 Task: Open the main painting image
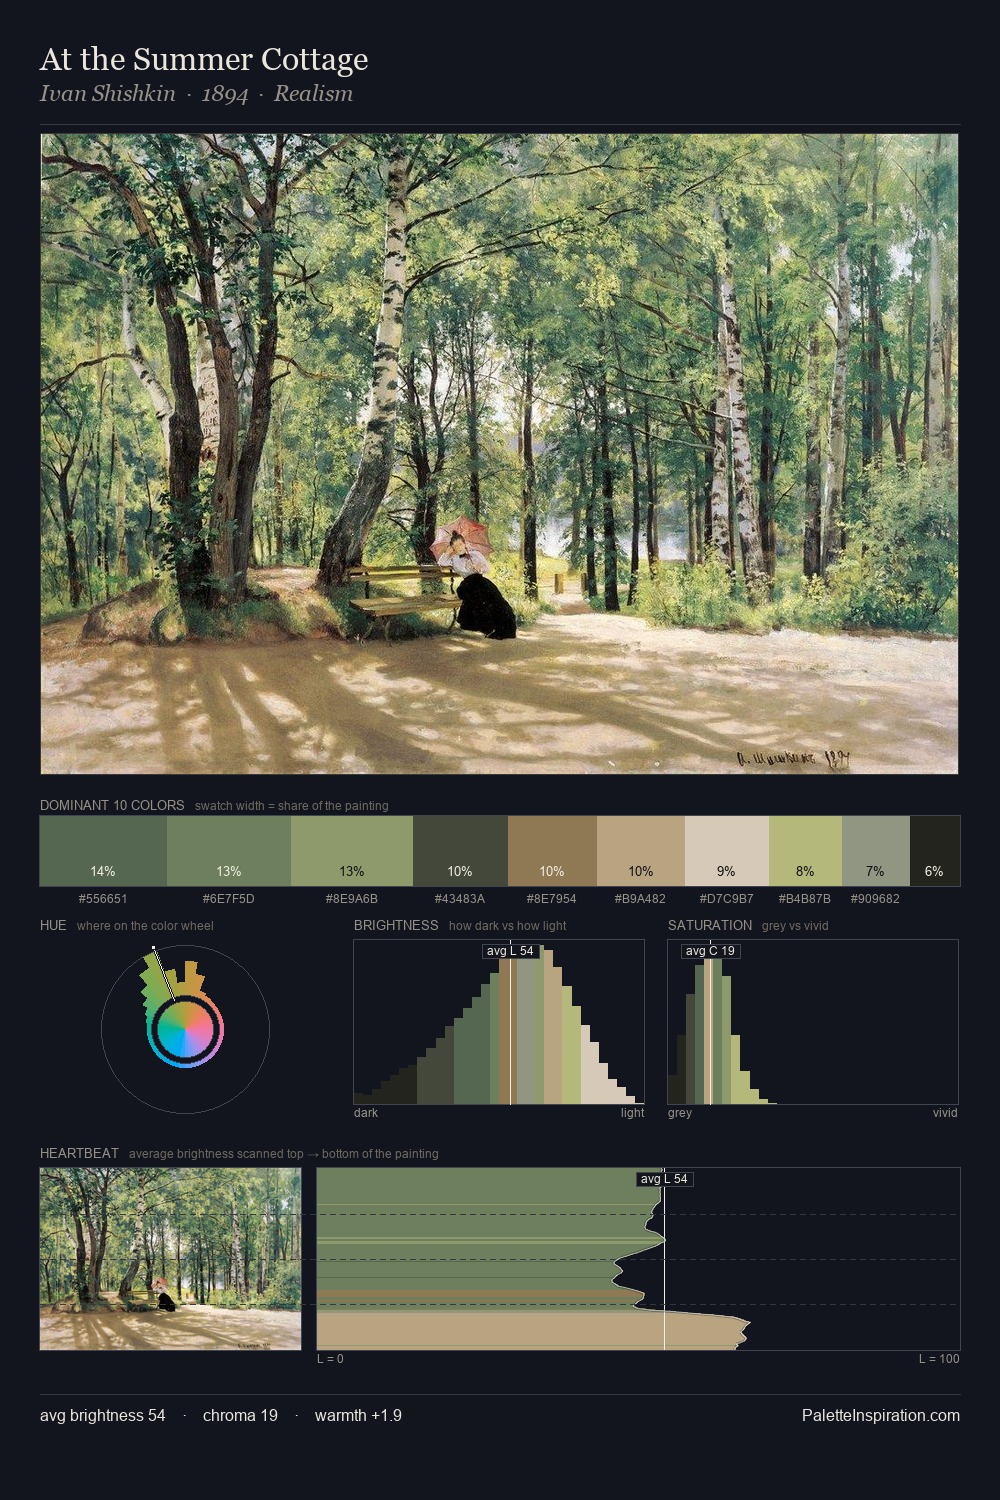499,454
